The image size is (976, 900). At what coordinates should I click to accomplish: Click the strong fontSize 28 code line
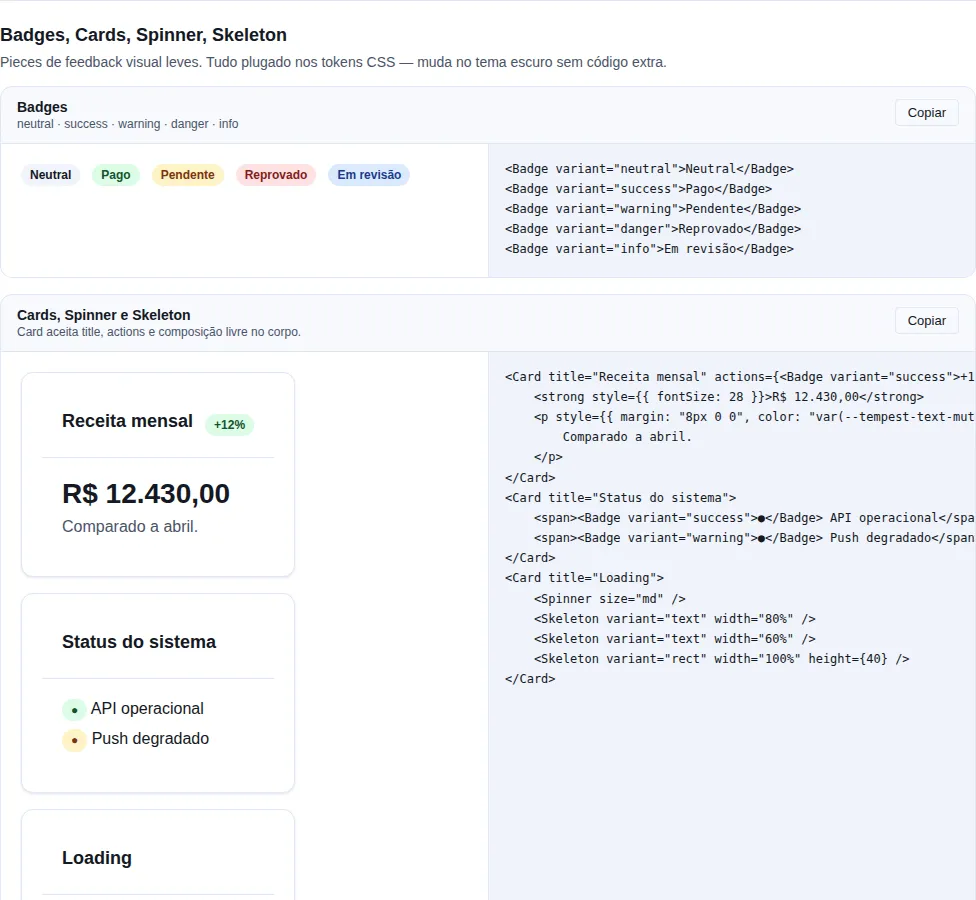(729, 396)
